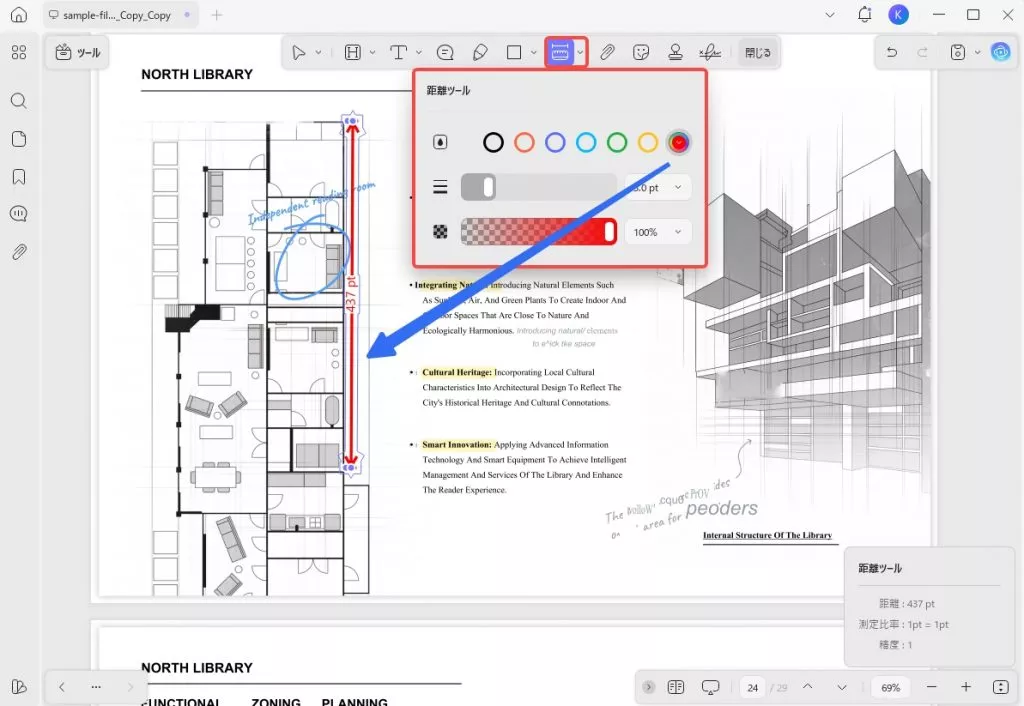This screenshot has height=706, width=1024.
Task: Open the line thickness pt dropdown
Action: (x=658, y=187)
